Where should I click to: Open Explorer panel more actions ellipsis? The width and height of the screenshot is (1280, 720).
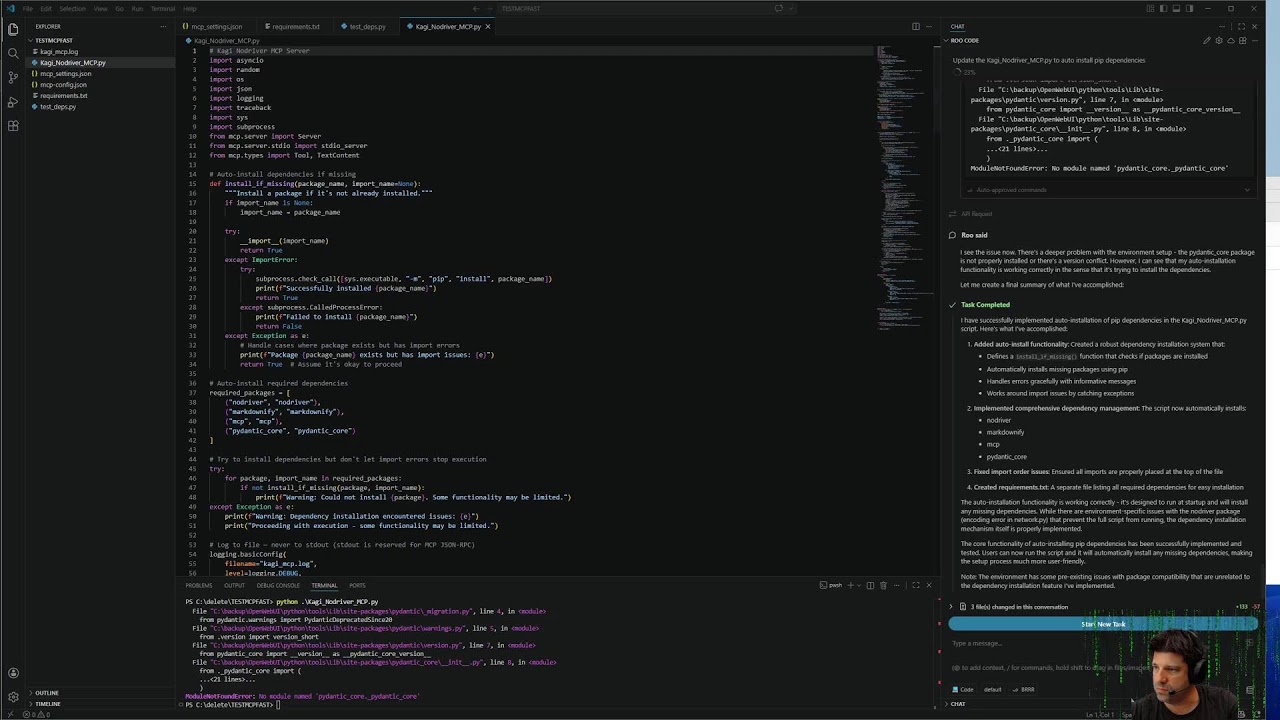tap(163, 27)
